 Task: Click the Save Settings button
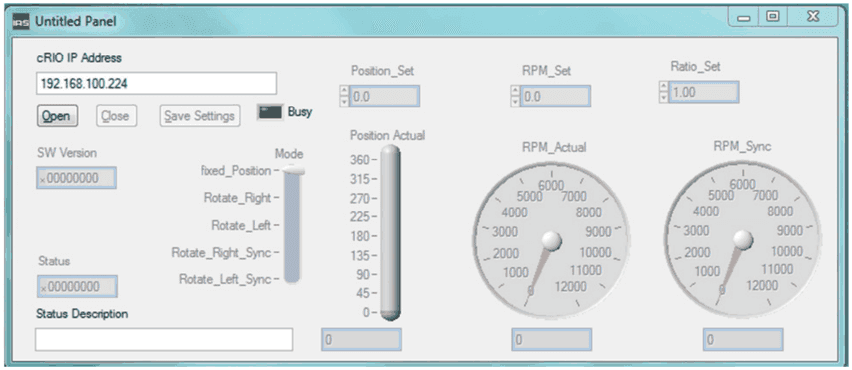199,116
